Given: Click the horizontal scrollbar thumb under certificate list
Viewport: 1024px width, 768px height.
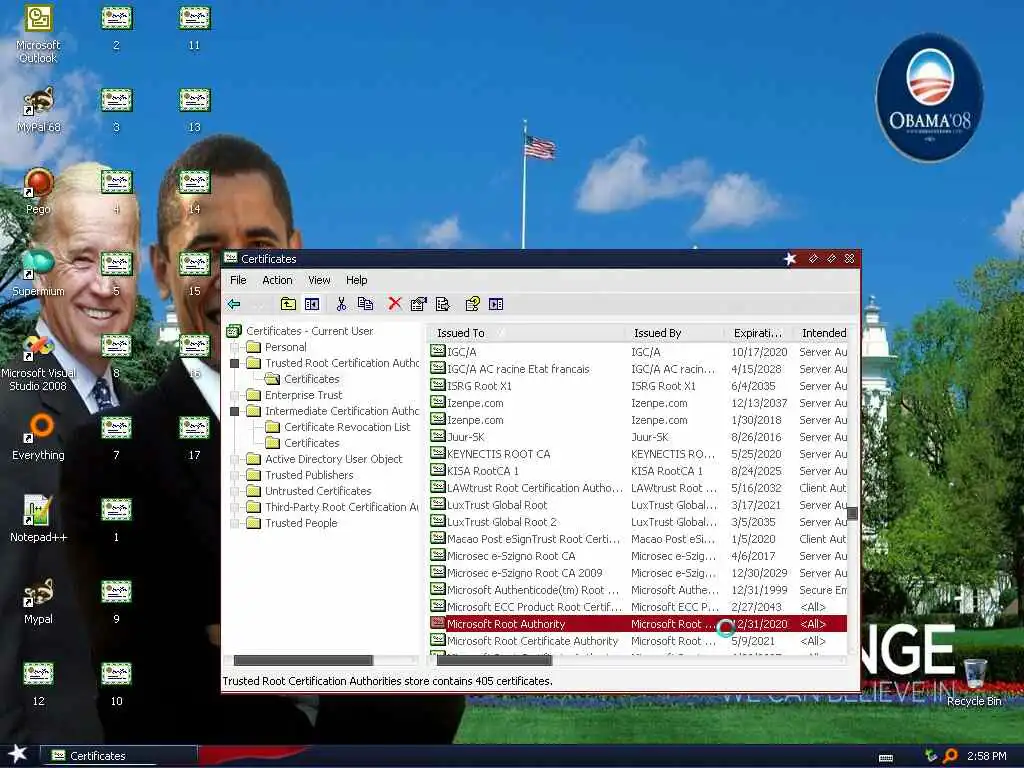Looking at the screenshot, I should coord(494,660).
